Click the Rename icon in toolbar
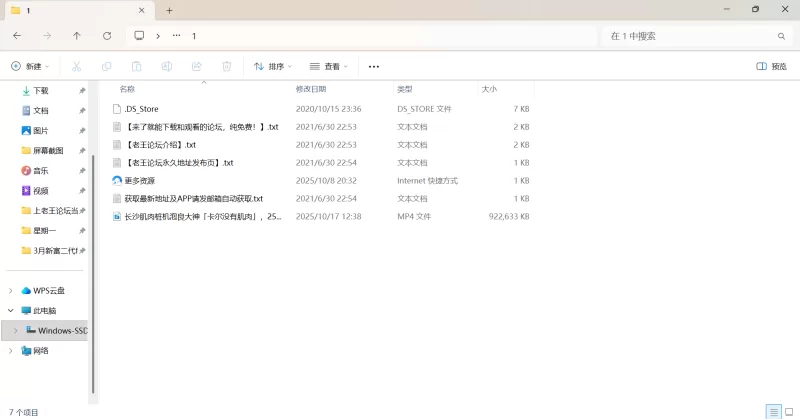 point(167,66)
